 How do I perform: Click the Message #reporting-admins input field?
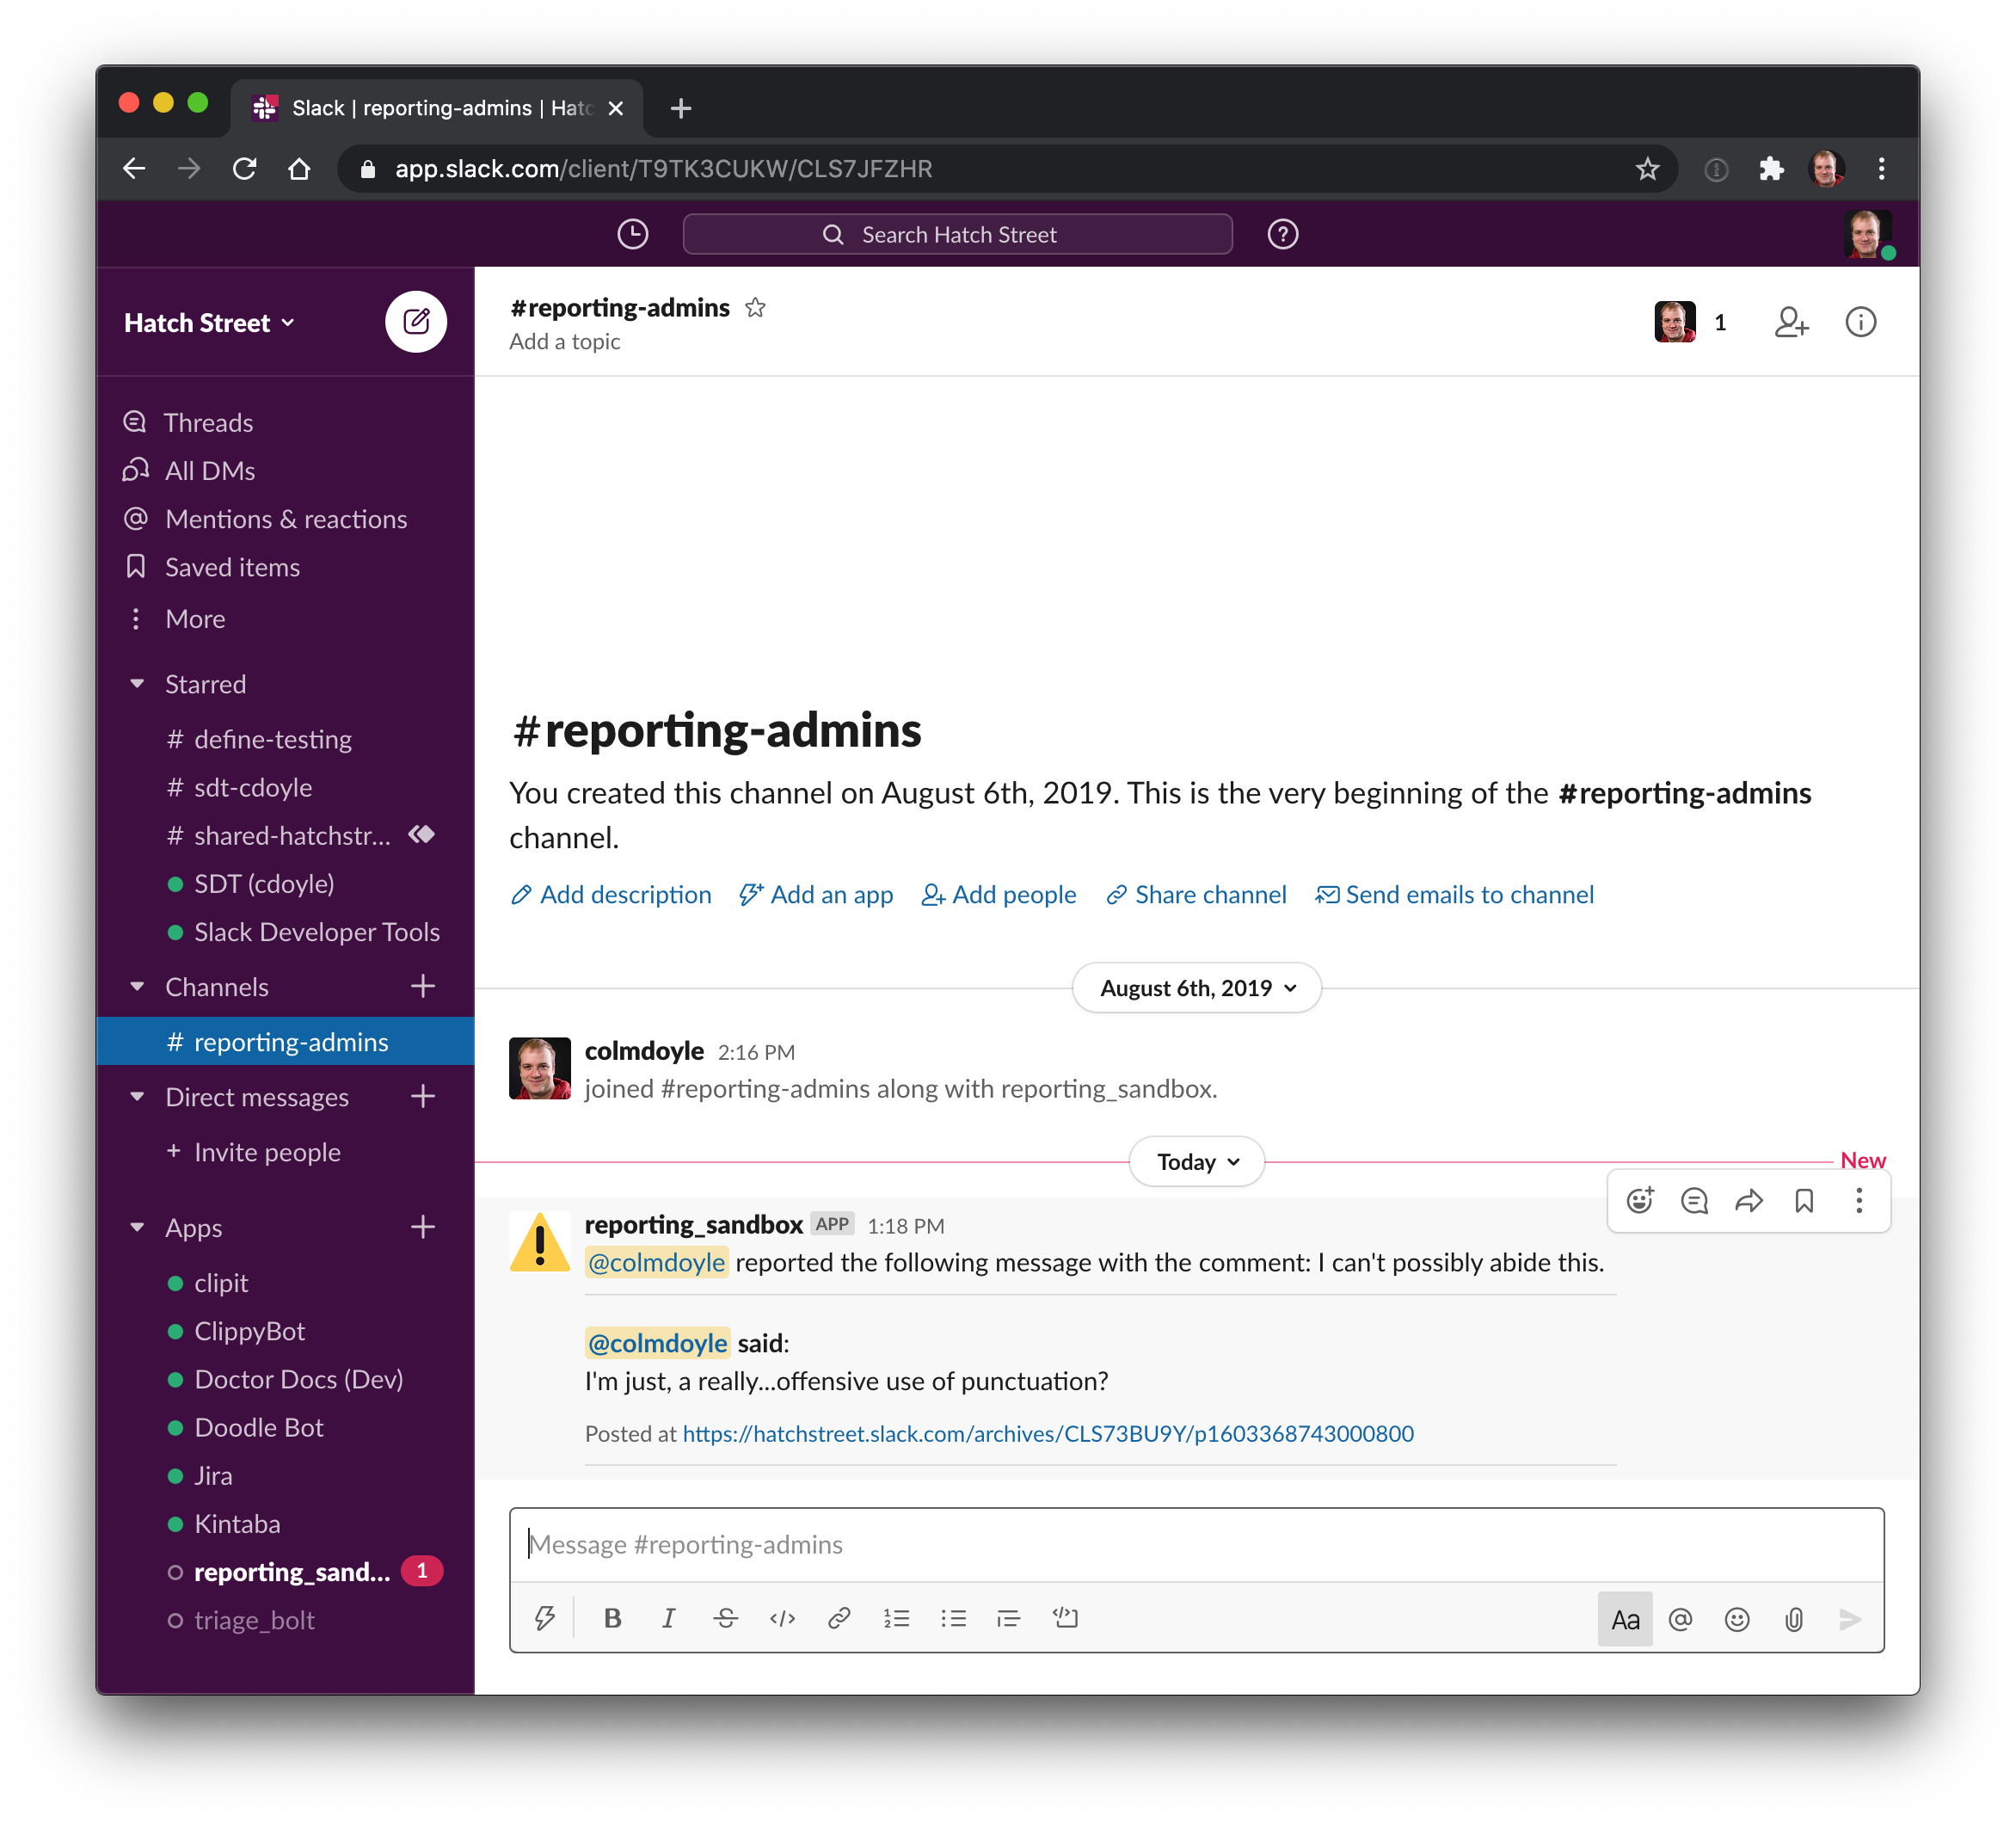(1195, 1545)
